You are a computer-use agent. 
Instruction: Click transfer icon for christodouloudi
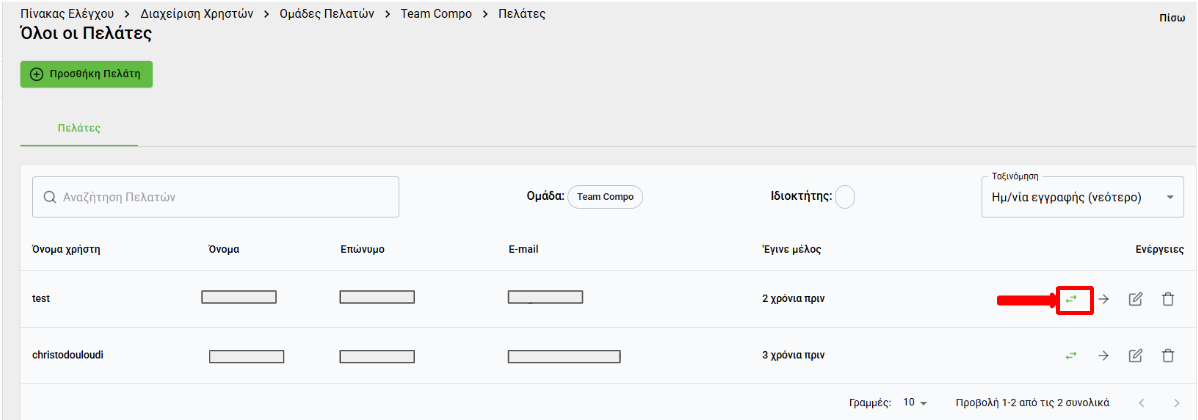(x=1072, y=355)
